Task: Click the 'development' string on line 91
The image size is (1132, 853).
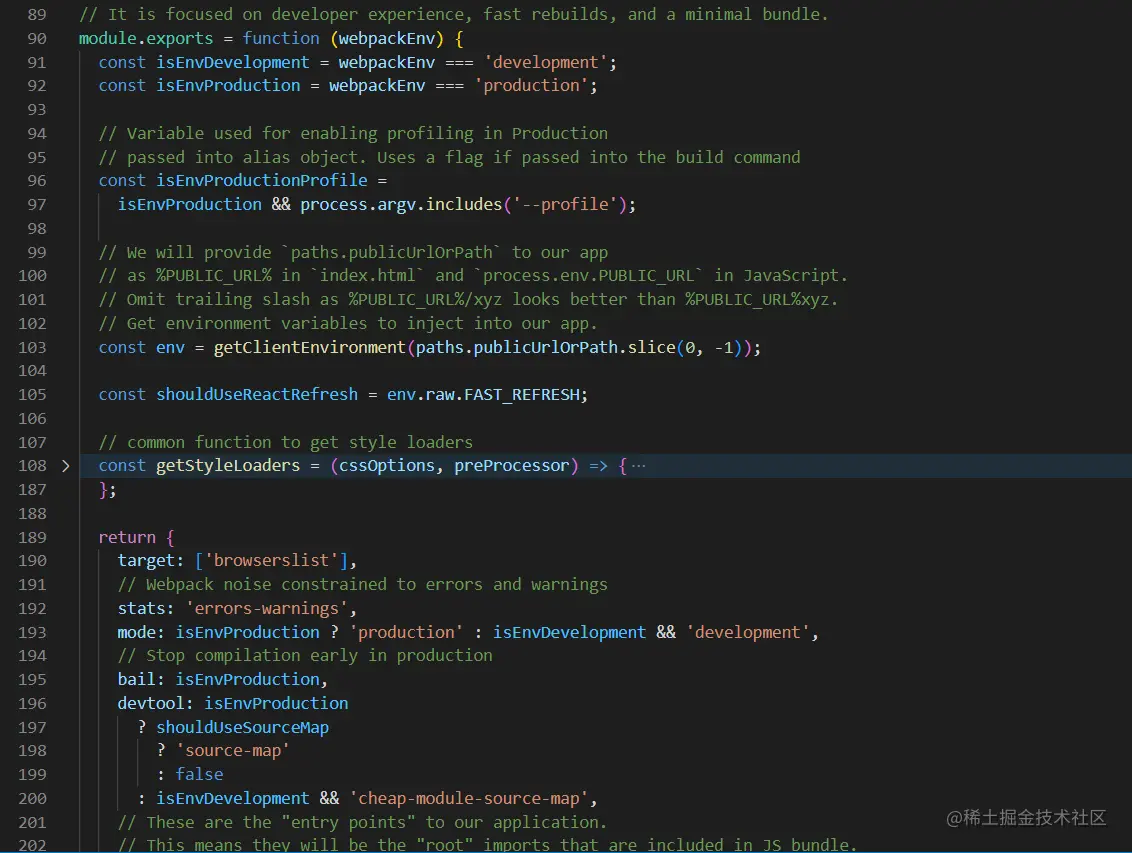Action: (x=545, y=63)
